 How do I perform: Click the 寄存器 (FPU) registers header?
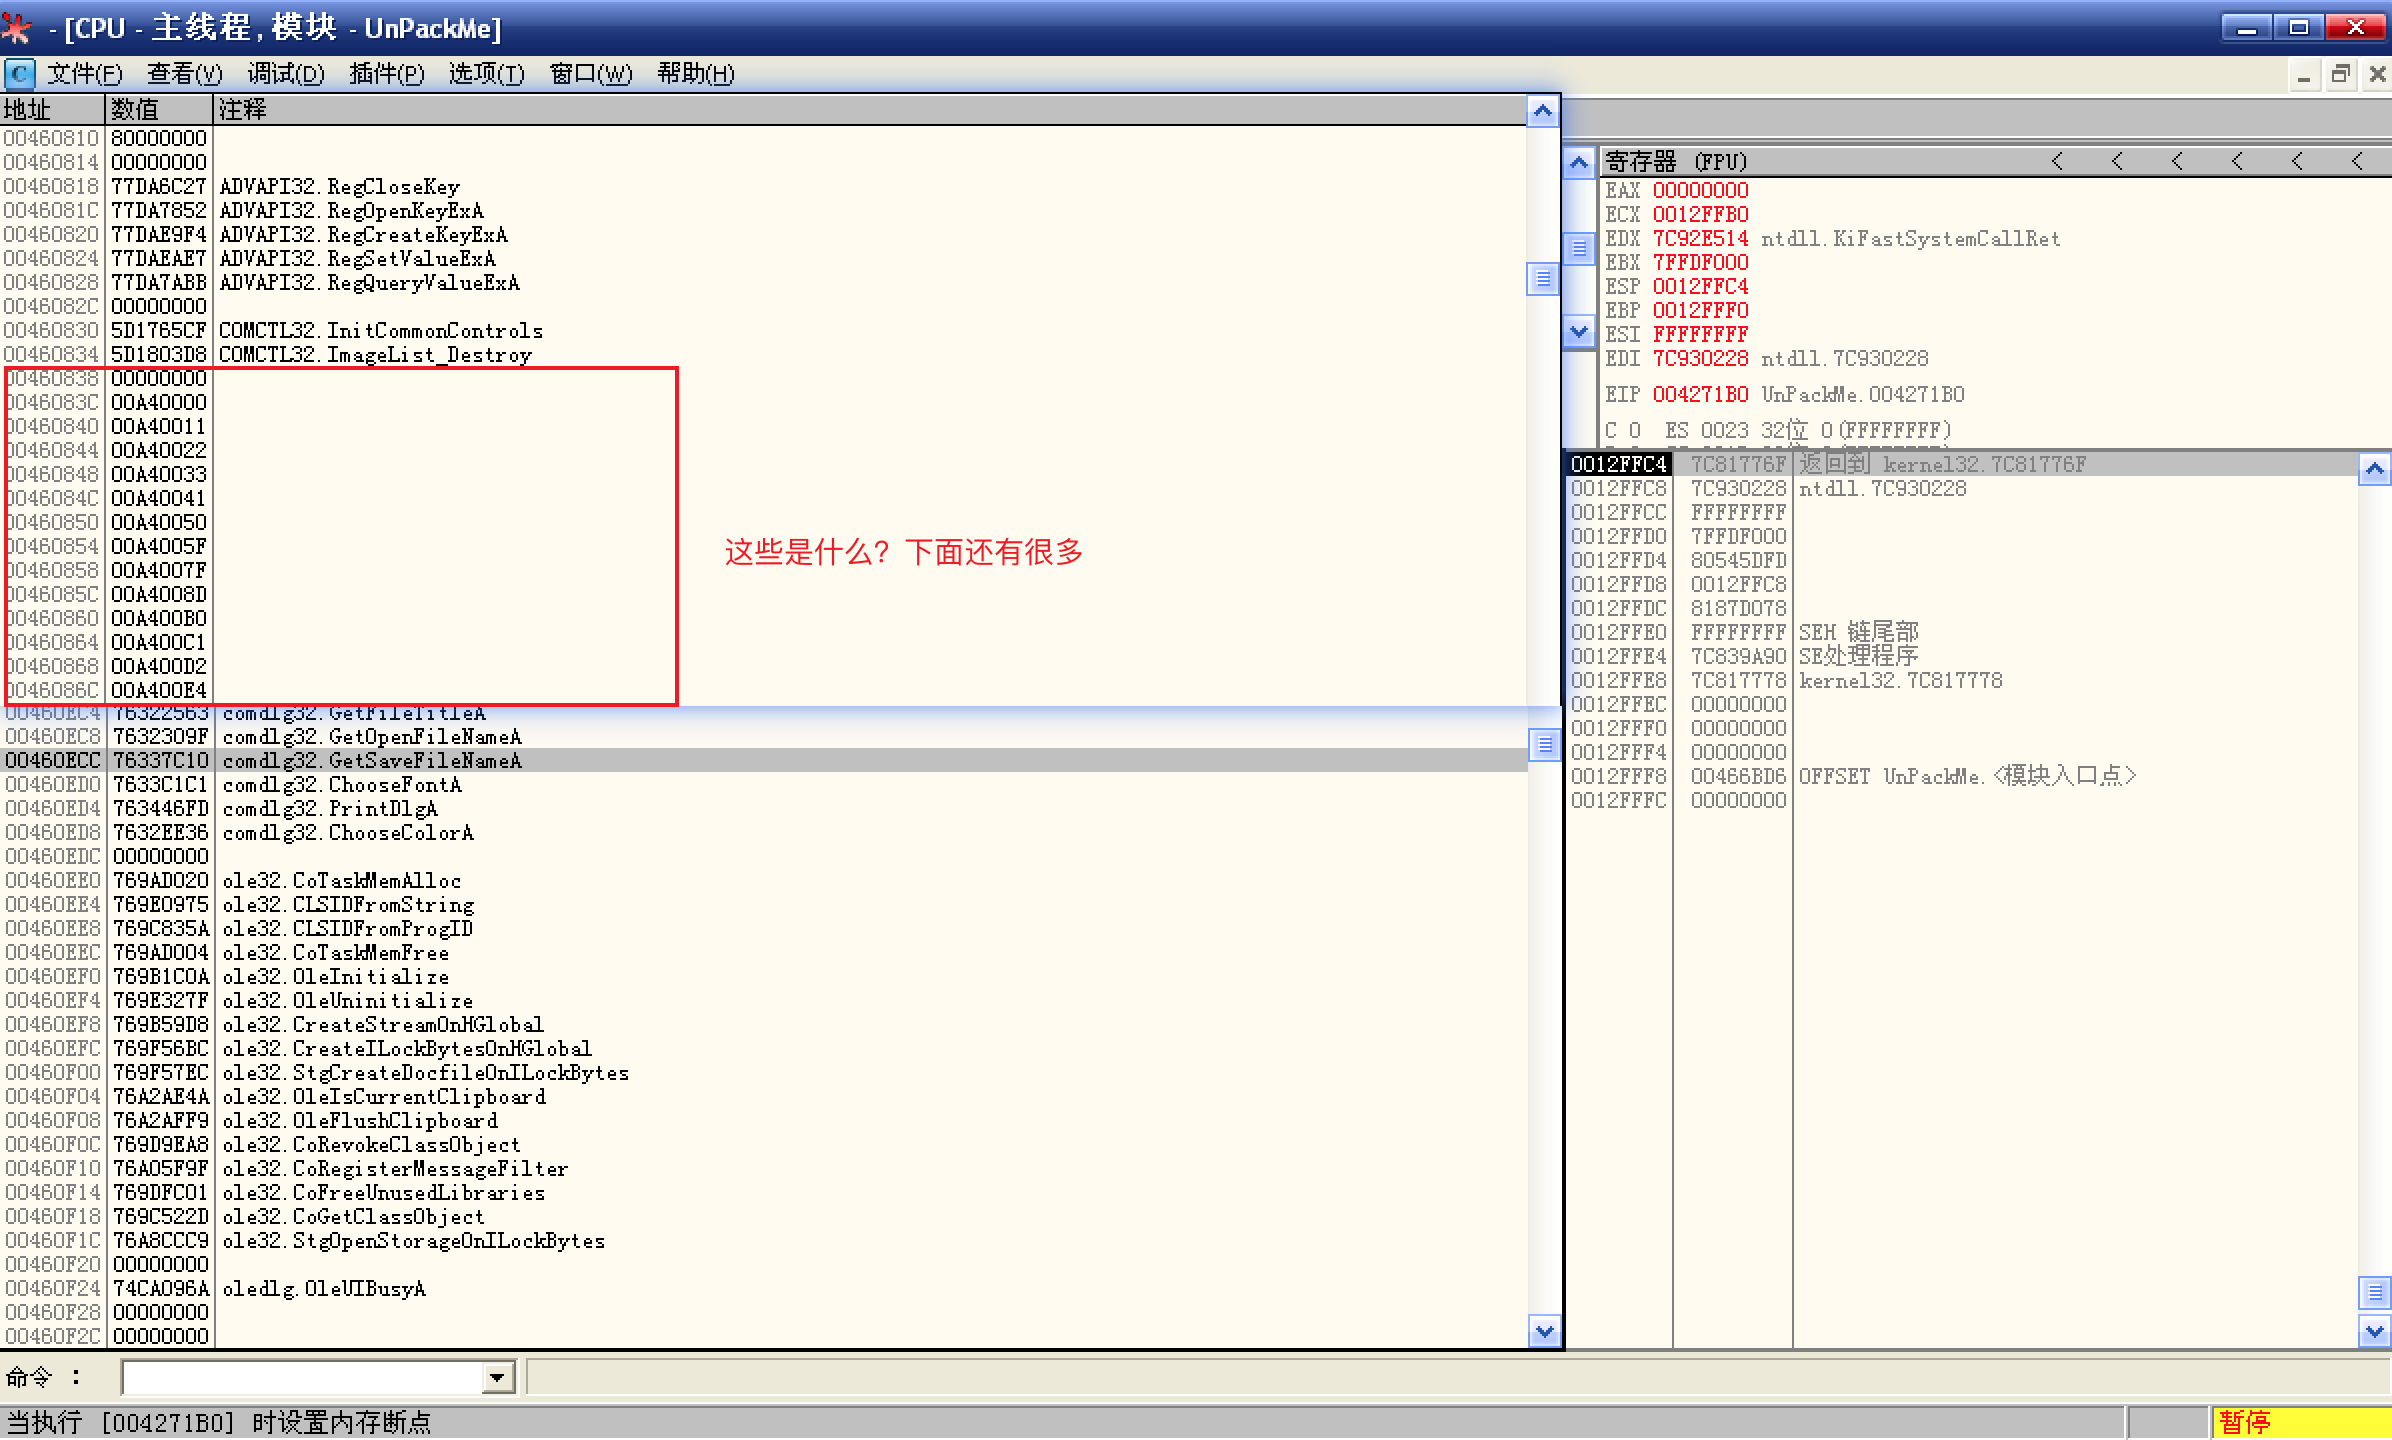(x=1676, y=161)
